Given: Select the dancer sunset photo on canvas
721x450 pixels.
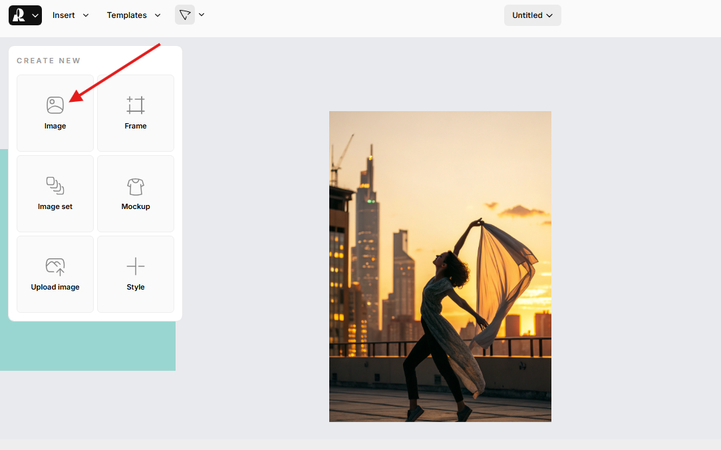Looking at the screenshot, I should 440,266.
